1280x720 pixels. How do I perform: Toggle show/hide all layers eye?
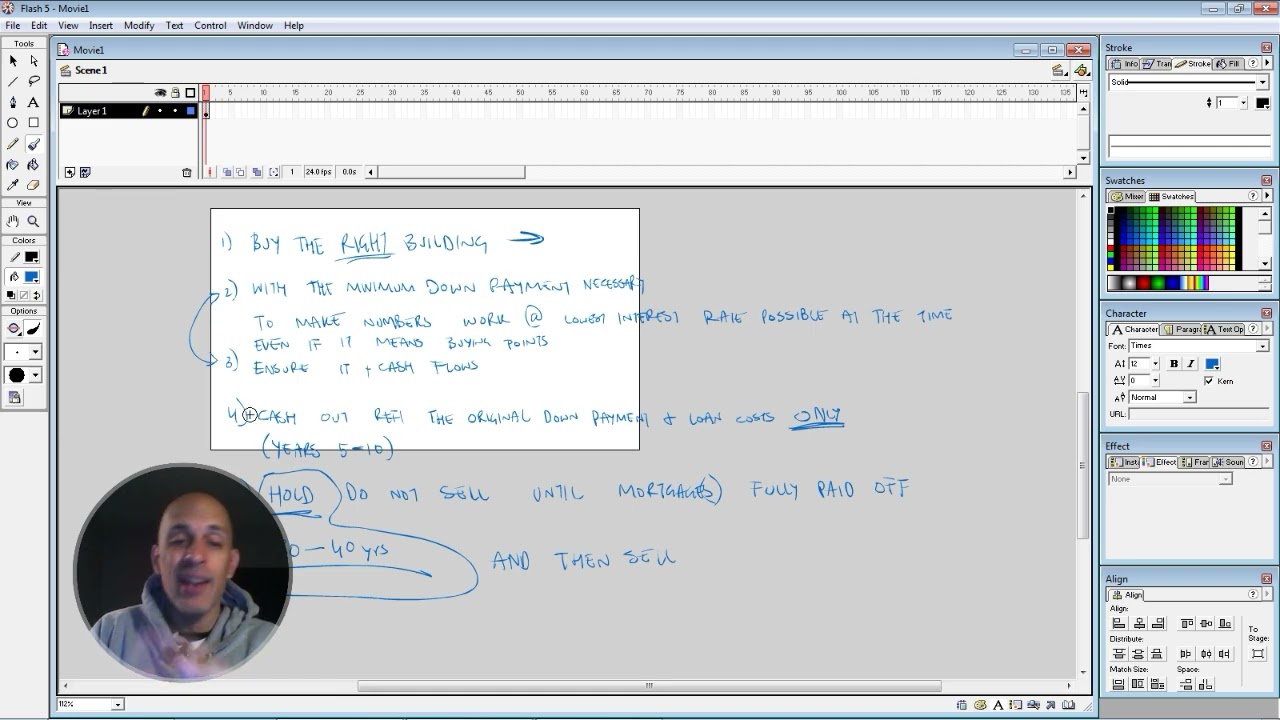pyautogui.click(x=160, y=93)
